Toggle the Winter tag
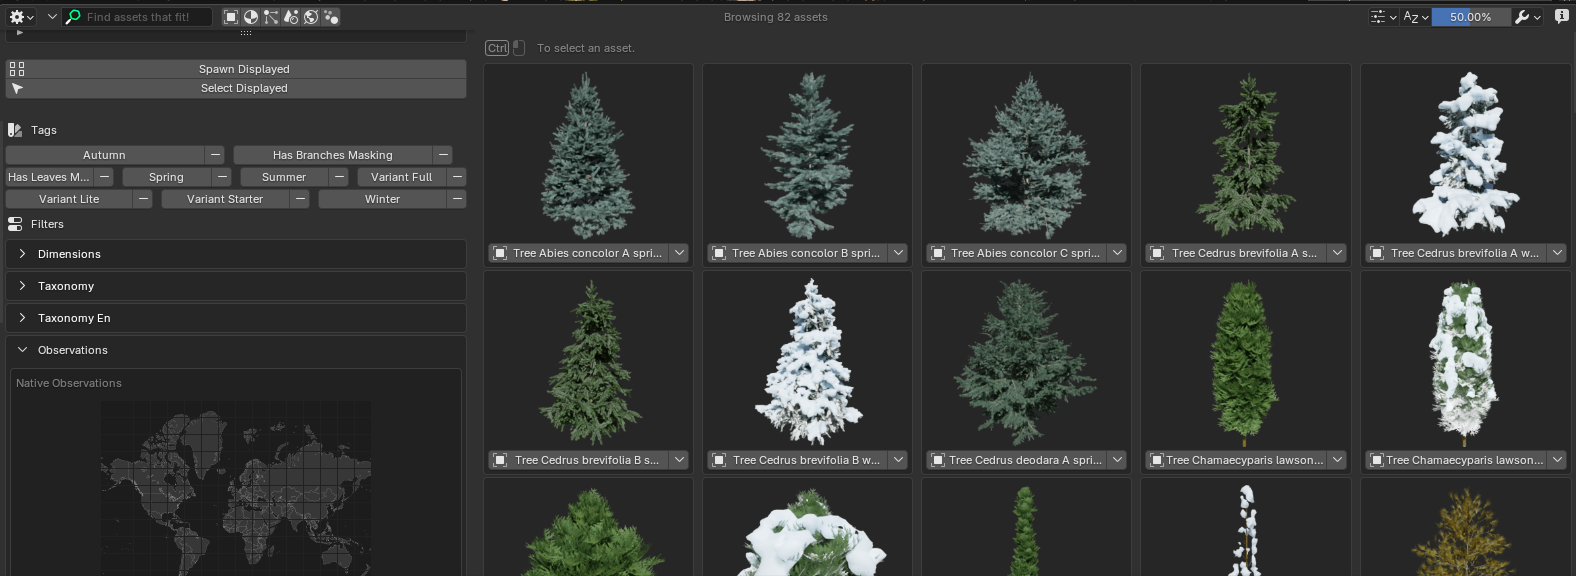 (382, 199)
